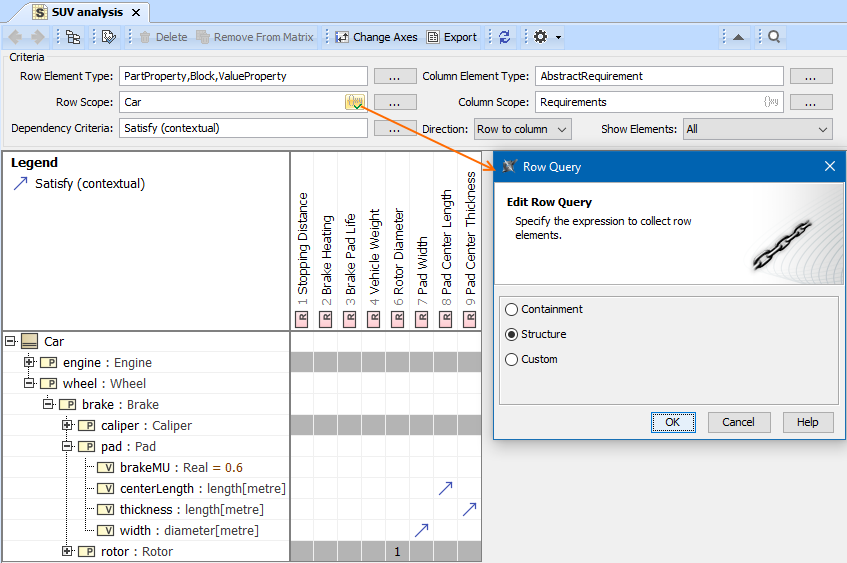The width and height of the screenshot is (847, 563).
Task: Select the Custom radio option
Action: [511, 359]
